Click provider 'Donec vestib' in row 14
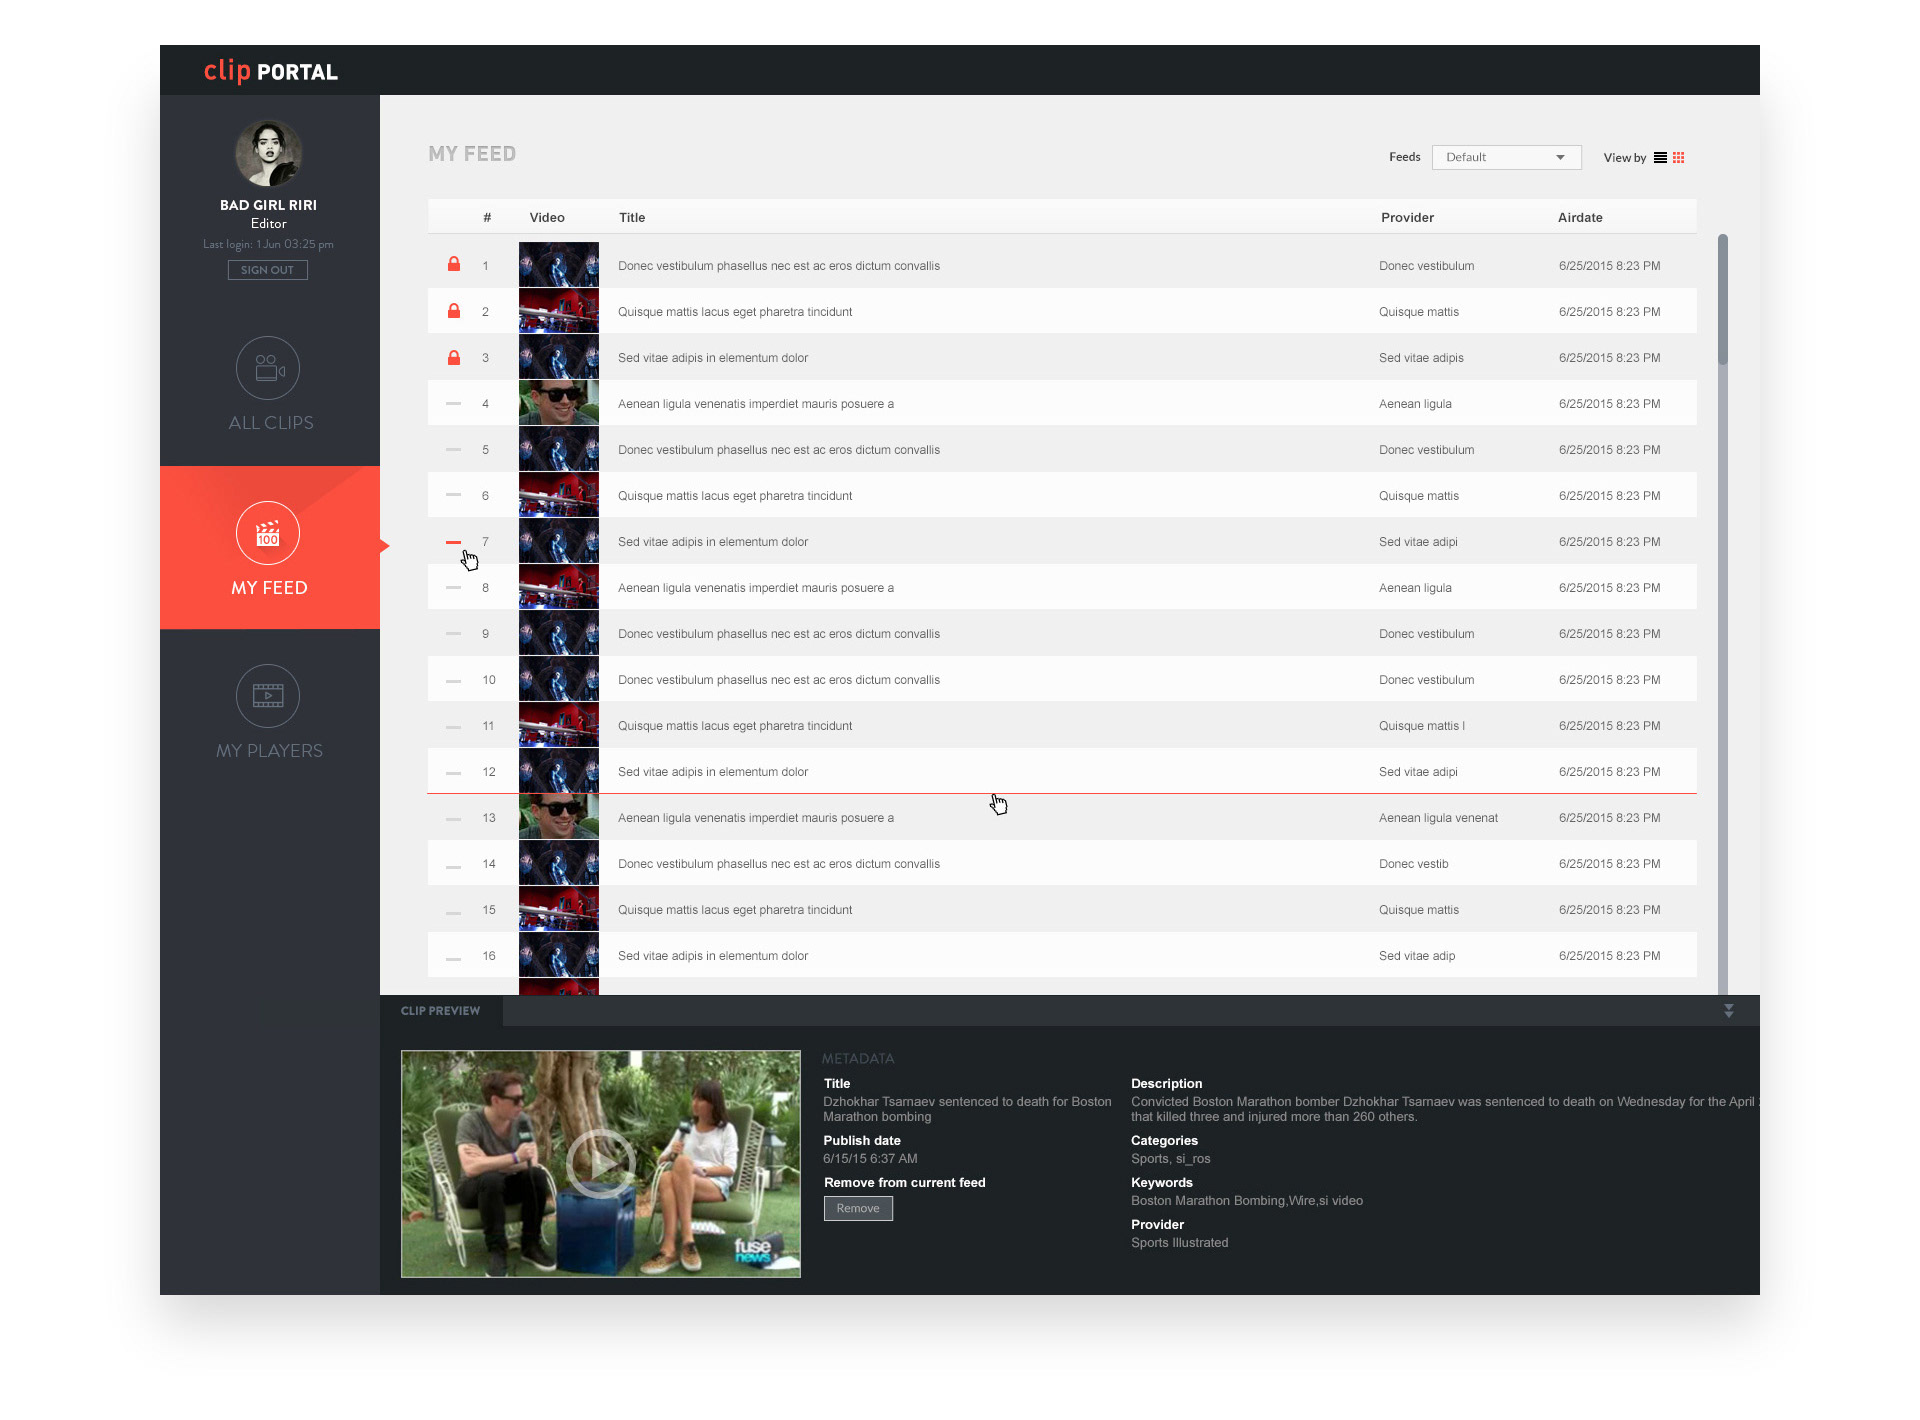 (1413, 864)
